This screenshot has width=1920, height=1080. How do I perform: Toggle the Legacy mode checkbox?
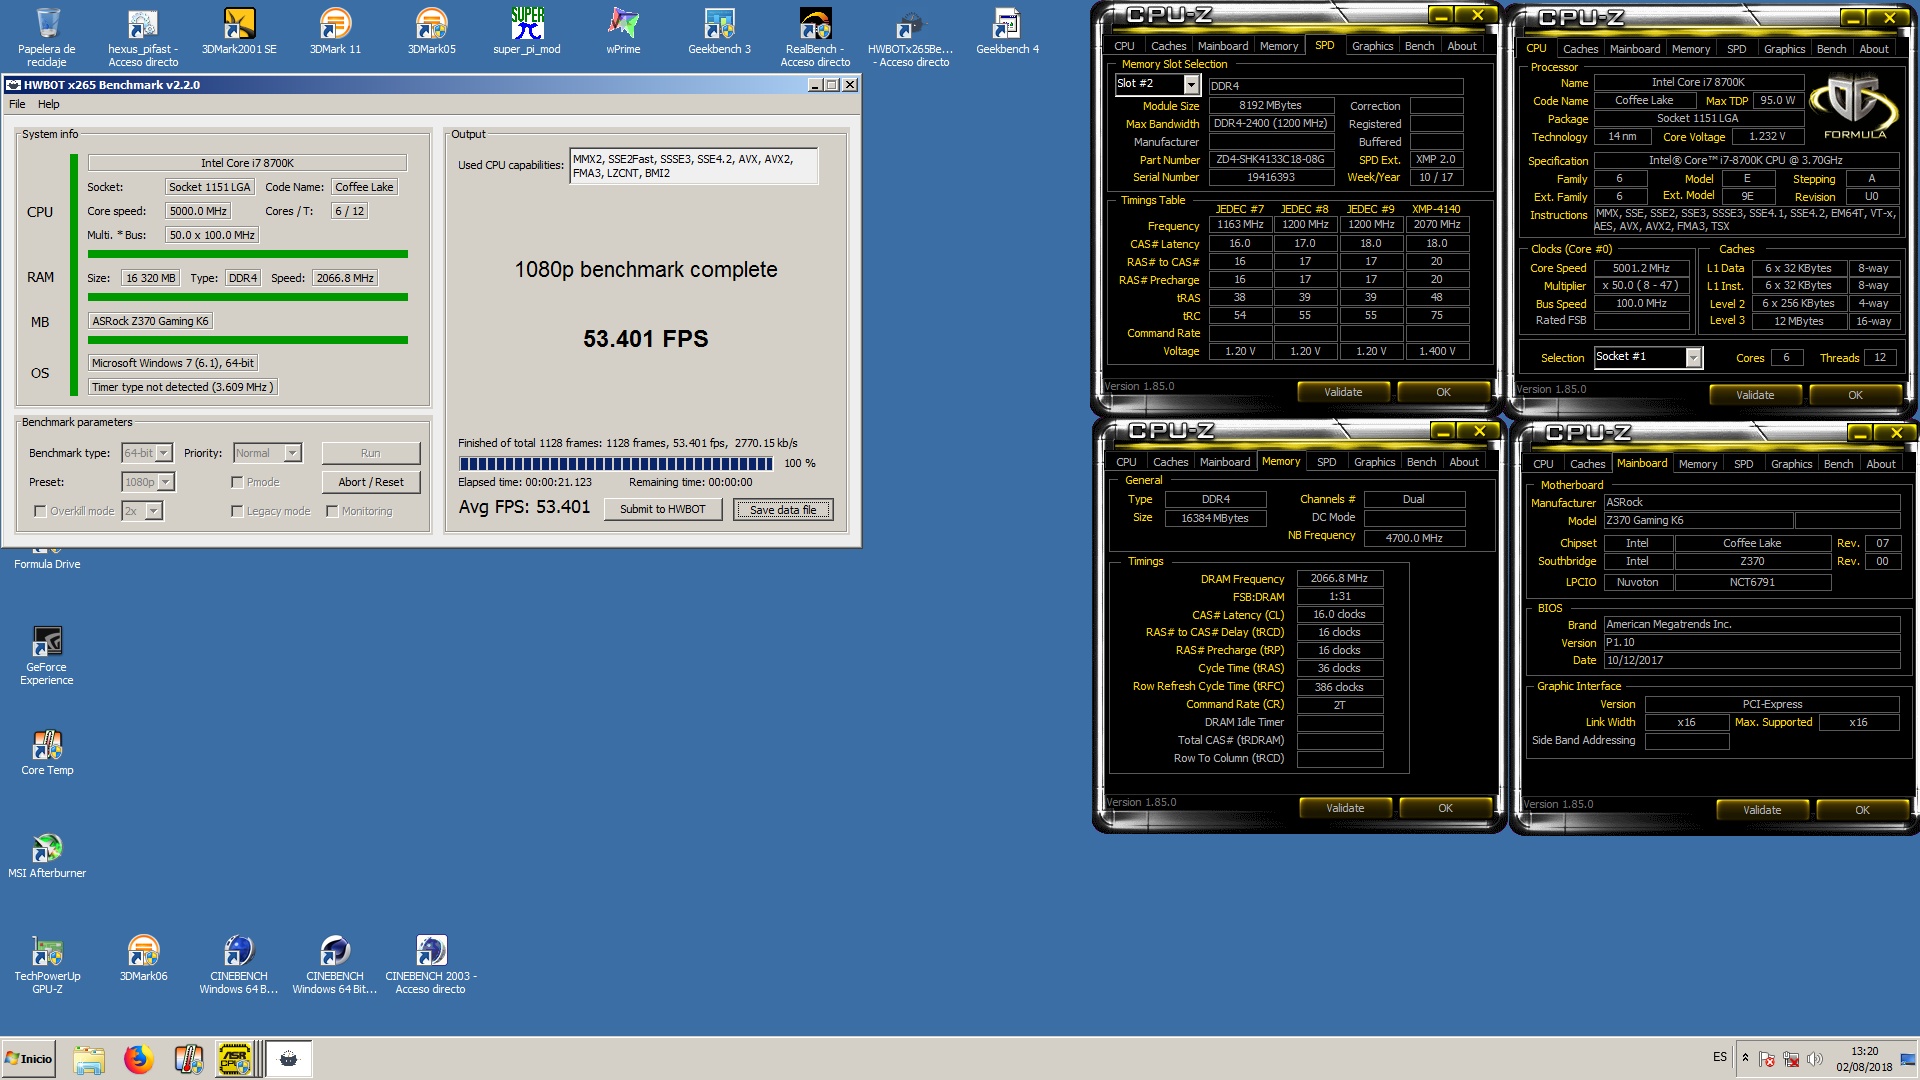pos(237,511)
